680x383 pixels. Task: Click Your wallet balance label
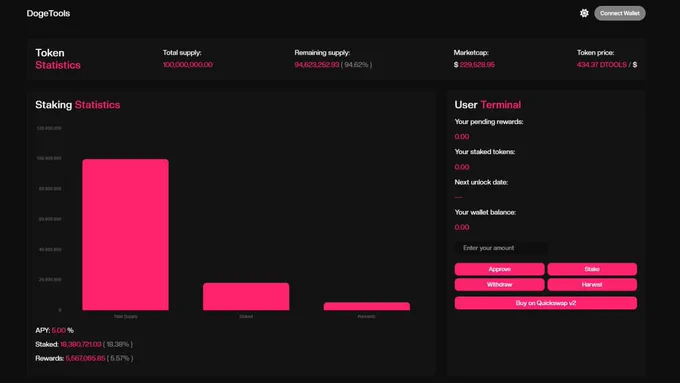click(x=485, y=212)
